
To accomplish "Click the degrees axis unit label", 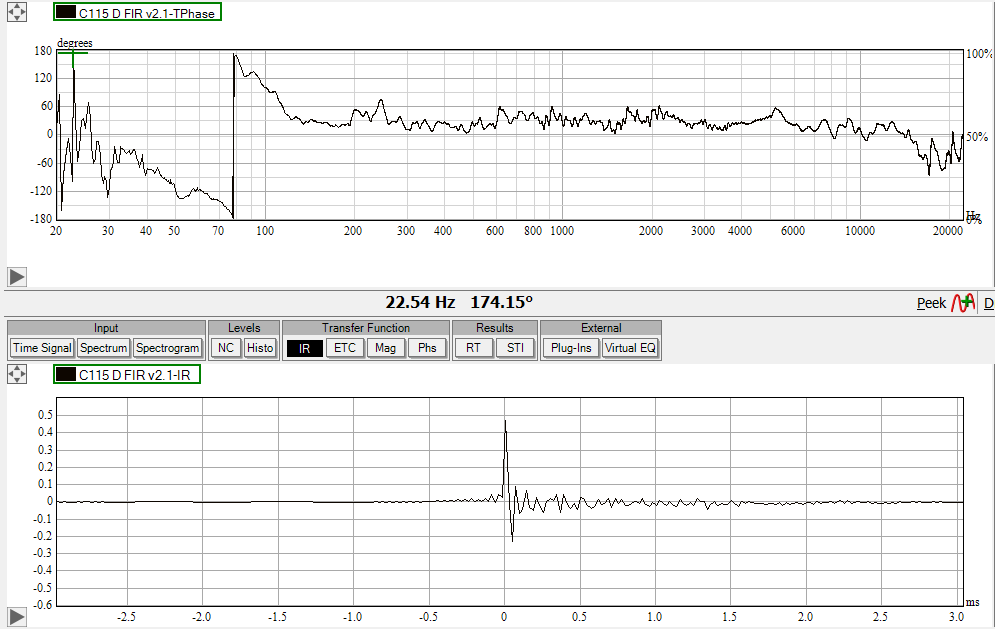I will 75,43.
